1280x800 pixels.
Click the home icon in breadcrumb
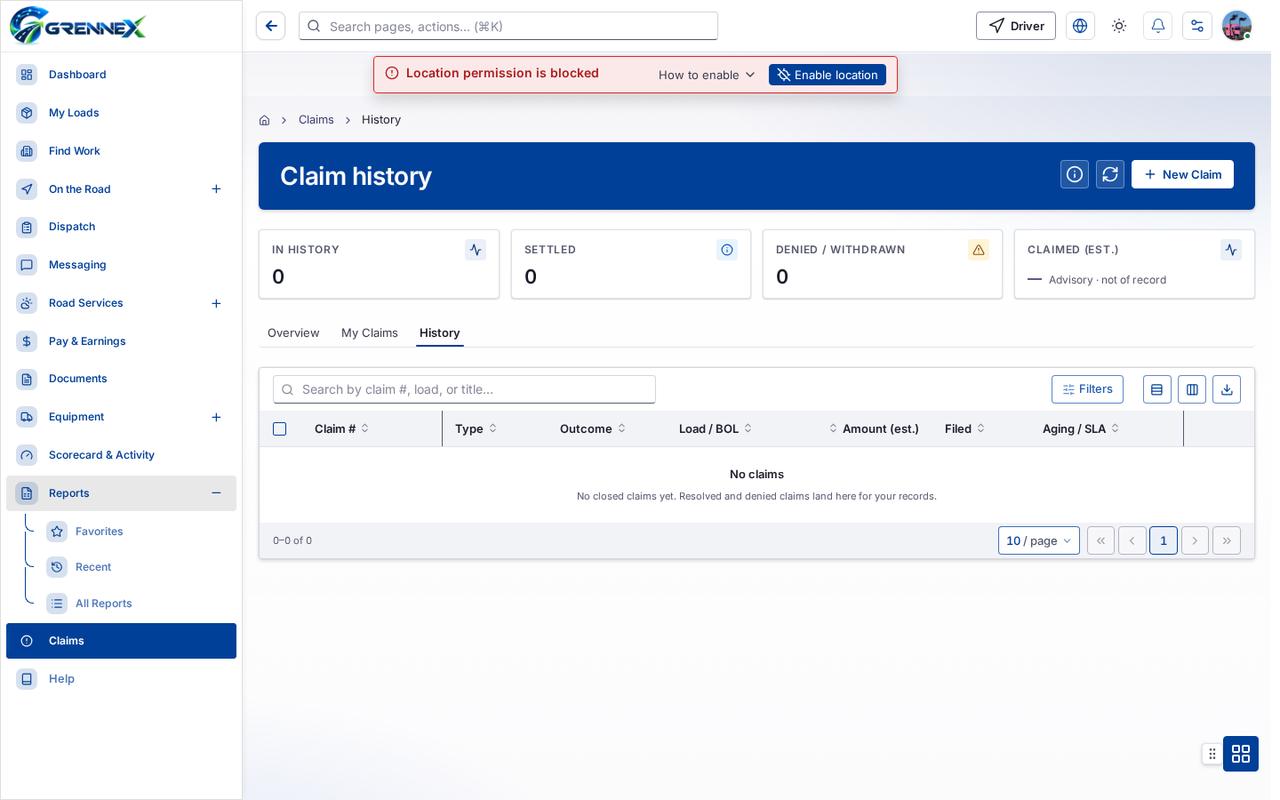point(264,120)
